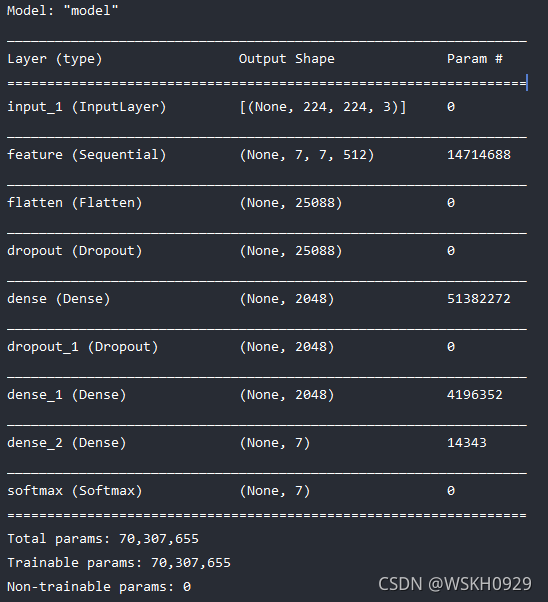
Task: Click the 'flatten (Flatten)' layer name
Action: coord(75,203)
